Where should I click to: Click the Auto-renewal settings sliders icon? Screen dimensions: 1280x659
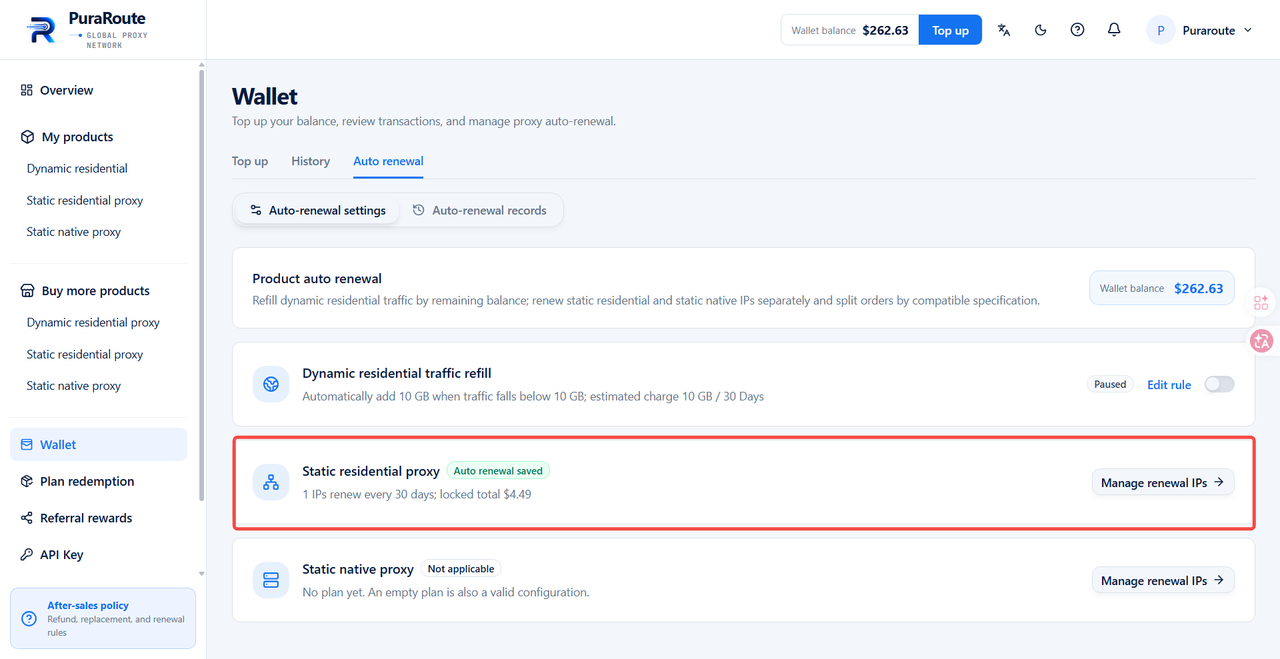click(256, 211)
